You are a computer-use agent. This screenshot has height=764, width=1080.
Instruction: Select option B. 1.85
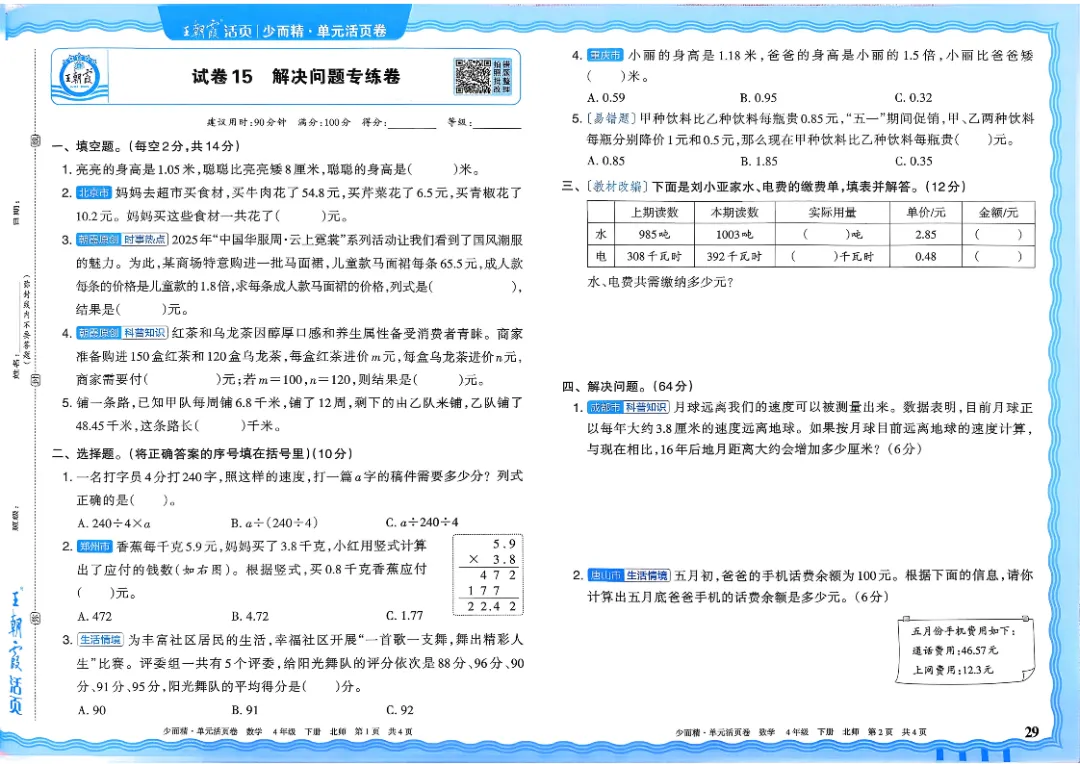pos(759,161)
